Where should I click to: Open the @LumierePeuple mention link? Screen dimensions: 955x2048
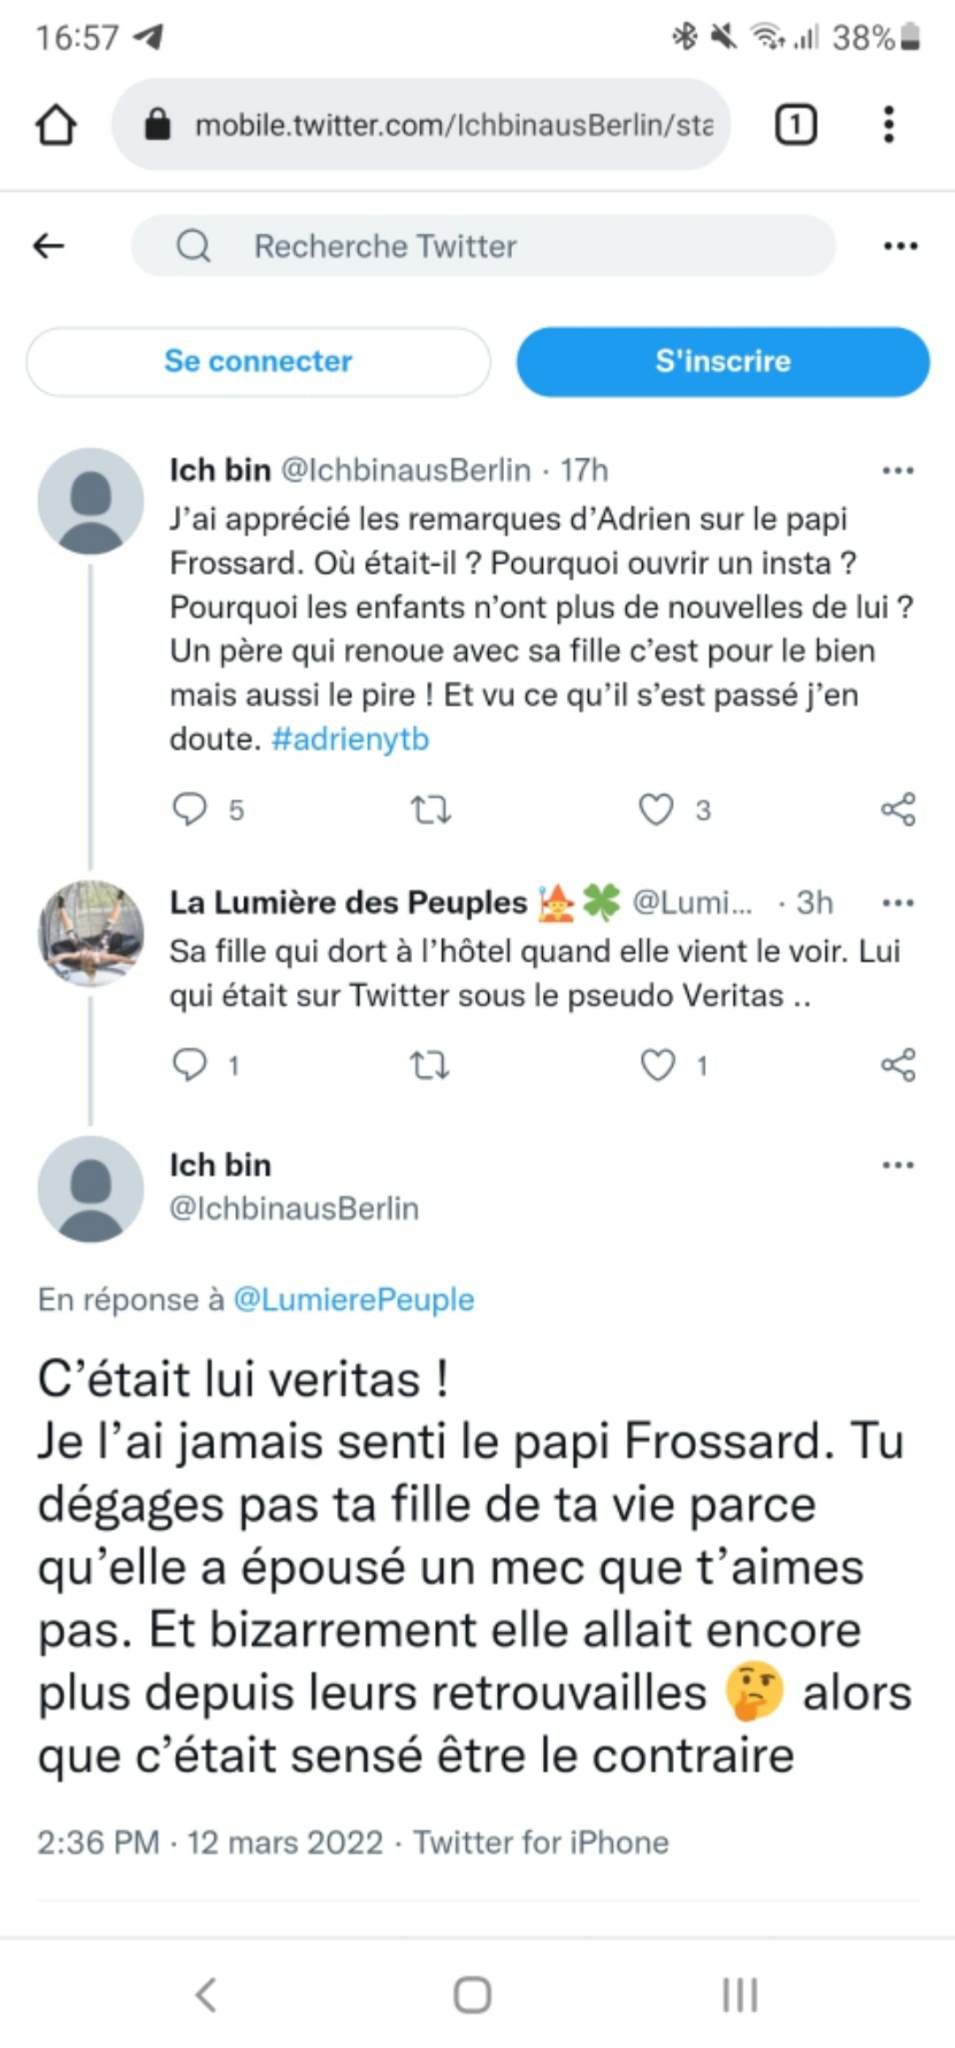(353, 1299)
